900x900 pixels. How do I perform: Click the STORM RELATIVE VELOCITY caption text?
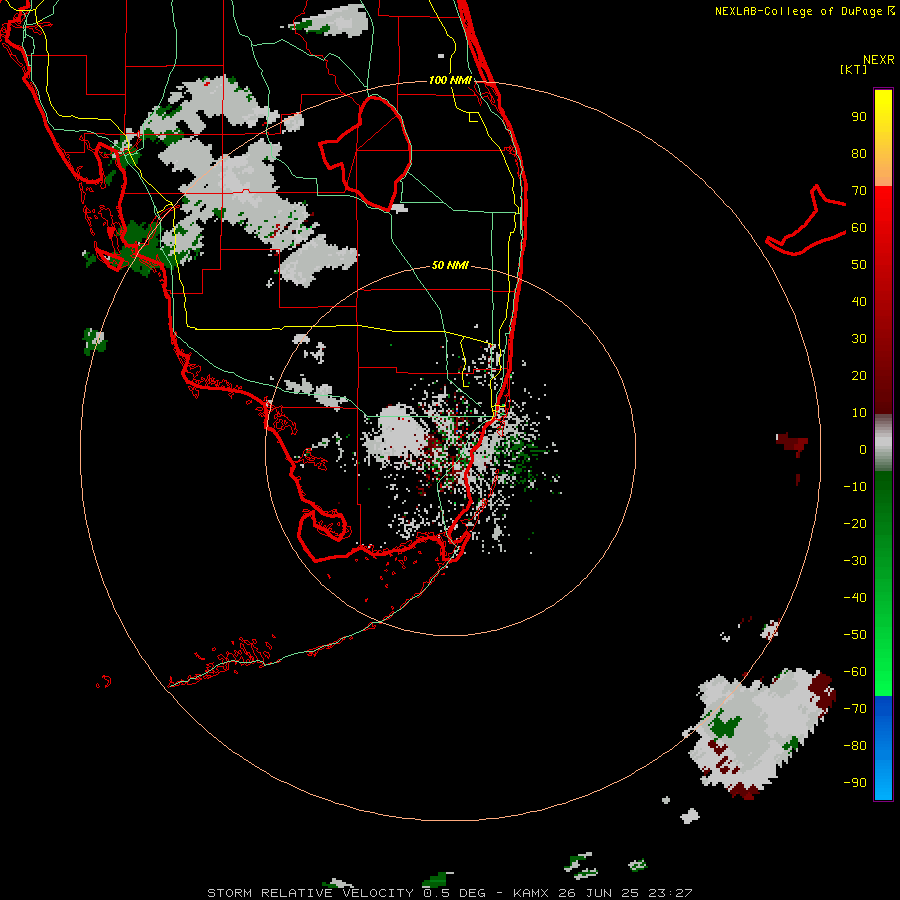pos(310,893)
